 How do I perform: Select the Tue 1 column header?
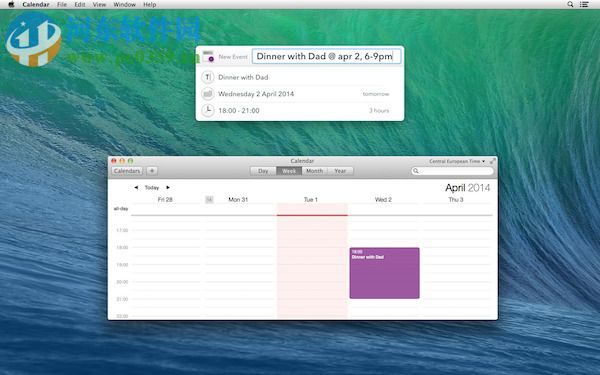tap(311, 200)
